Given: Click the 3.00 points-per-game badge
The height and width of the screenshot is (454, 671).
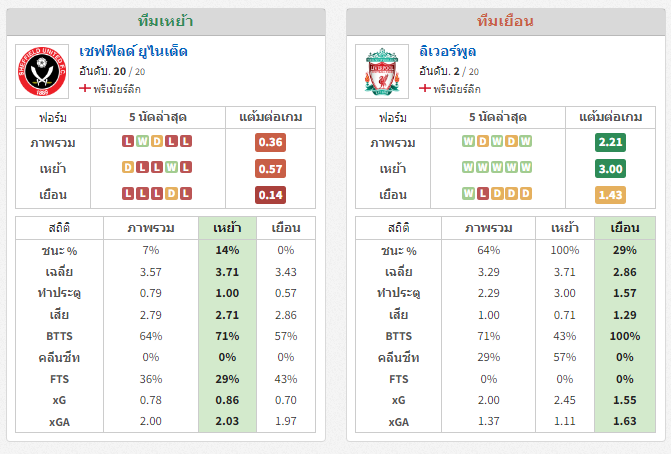Looking at the screenshot, I should coord(610,169).
